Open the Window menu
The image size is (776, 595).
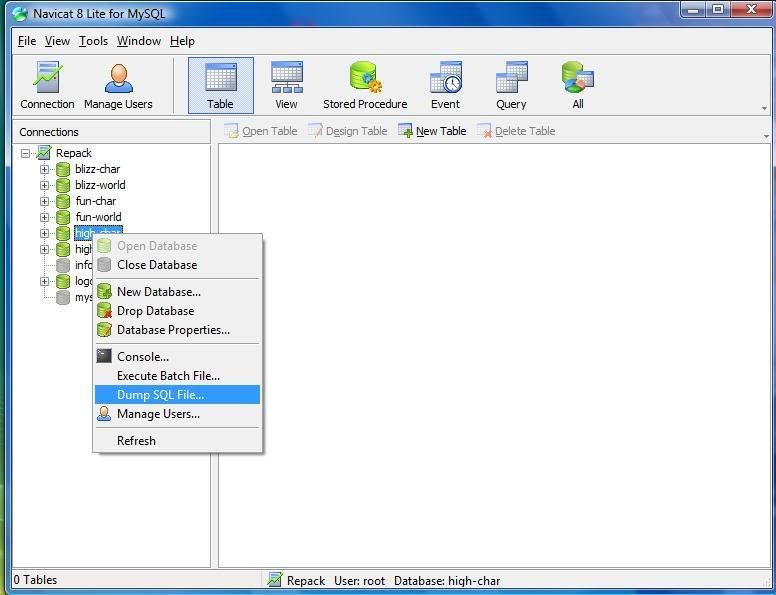(x=139, y=41)
